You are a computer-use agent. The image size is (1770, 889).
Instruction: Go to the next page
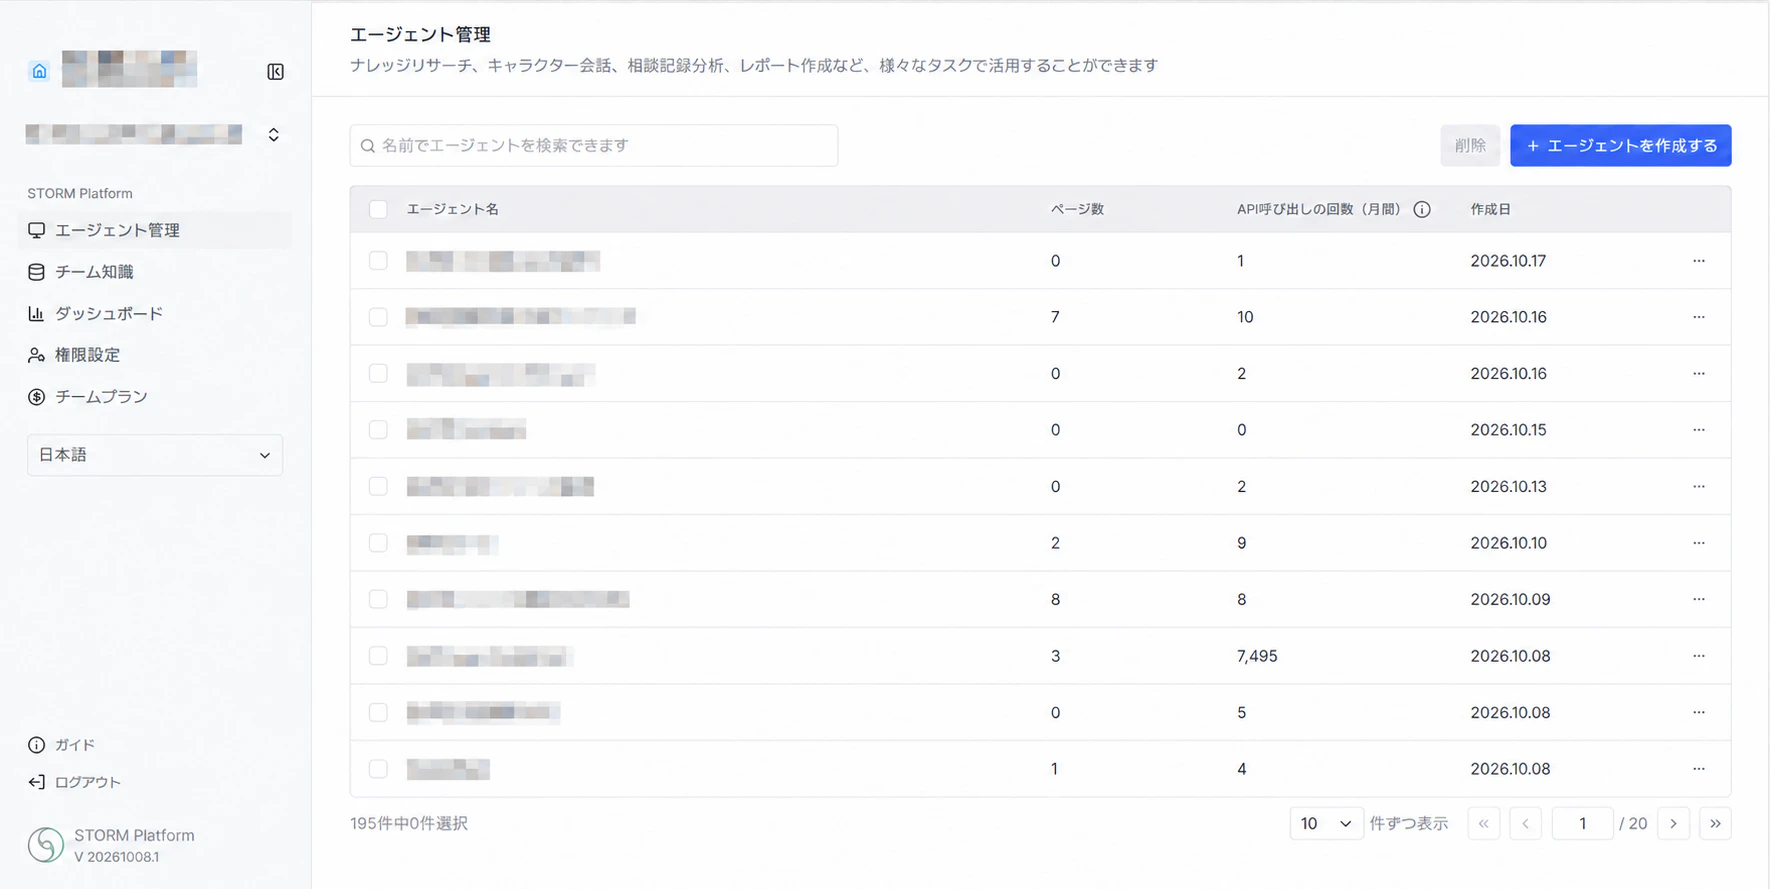point(1673,824)
